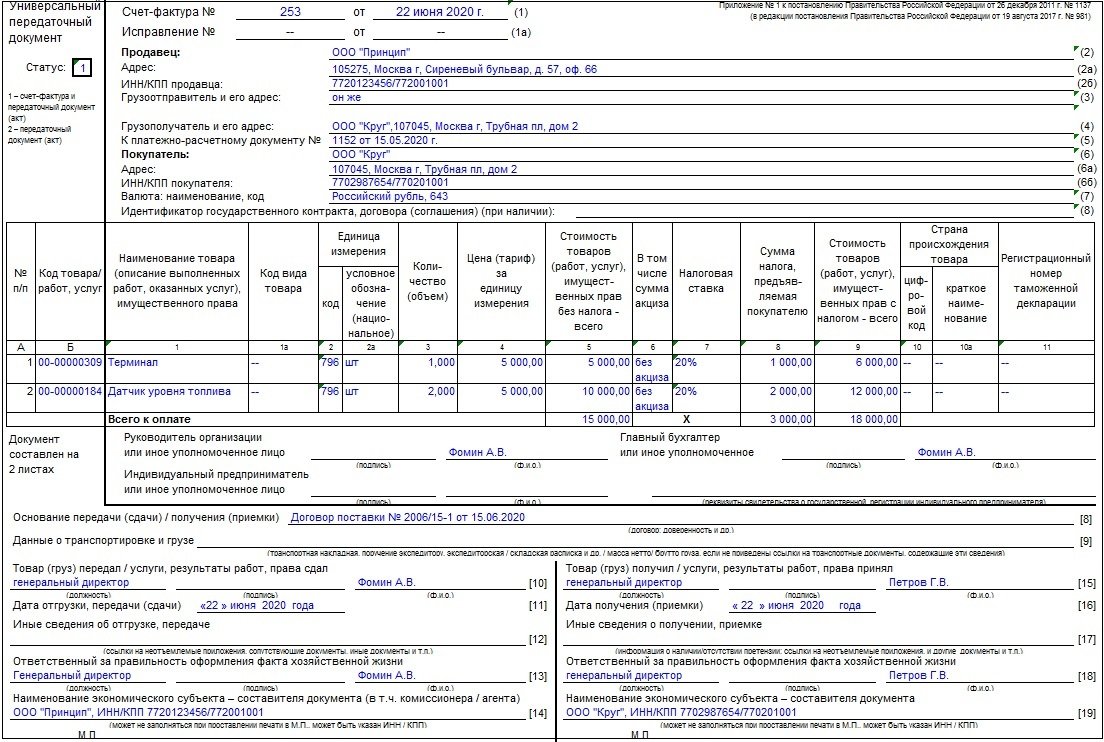Viewport: 1104px width, 742px height.
Task: Click the Терминал item name cell
Action: 177,369
